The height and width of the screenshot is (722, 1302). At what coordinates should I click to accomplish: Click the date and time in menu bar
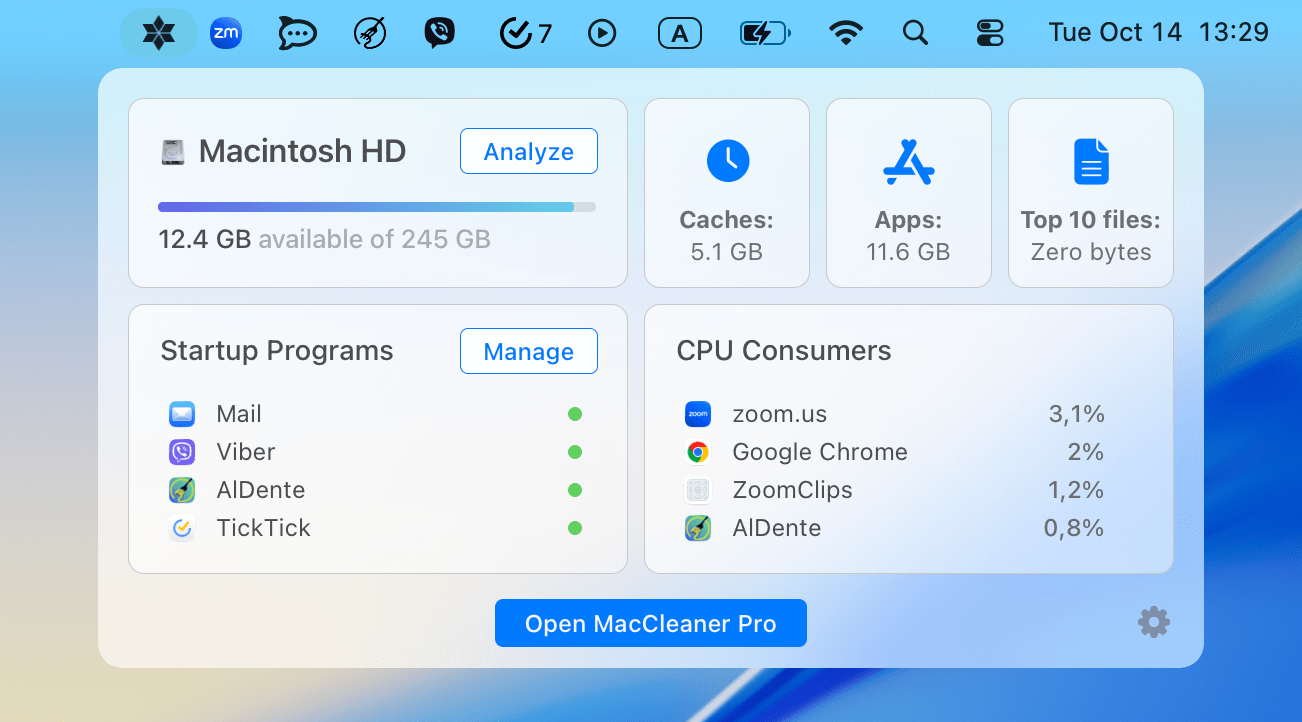(x=1158, y=33)
